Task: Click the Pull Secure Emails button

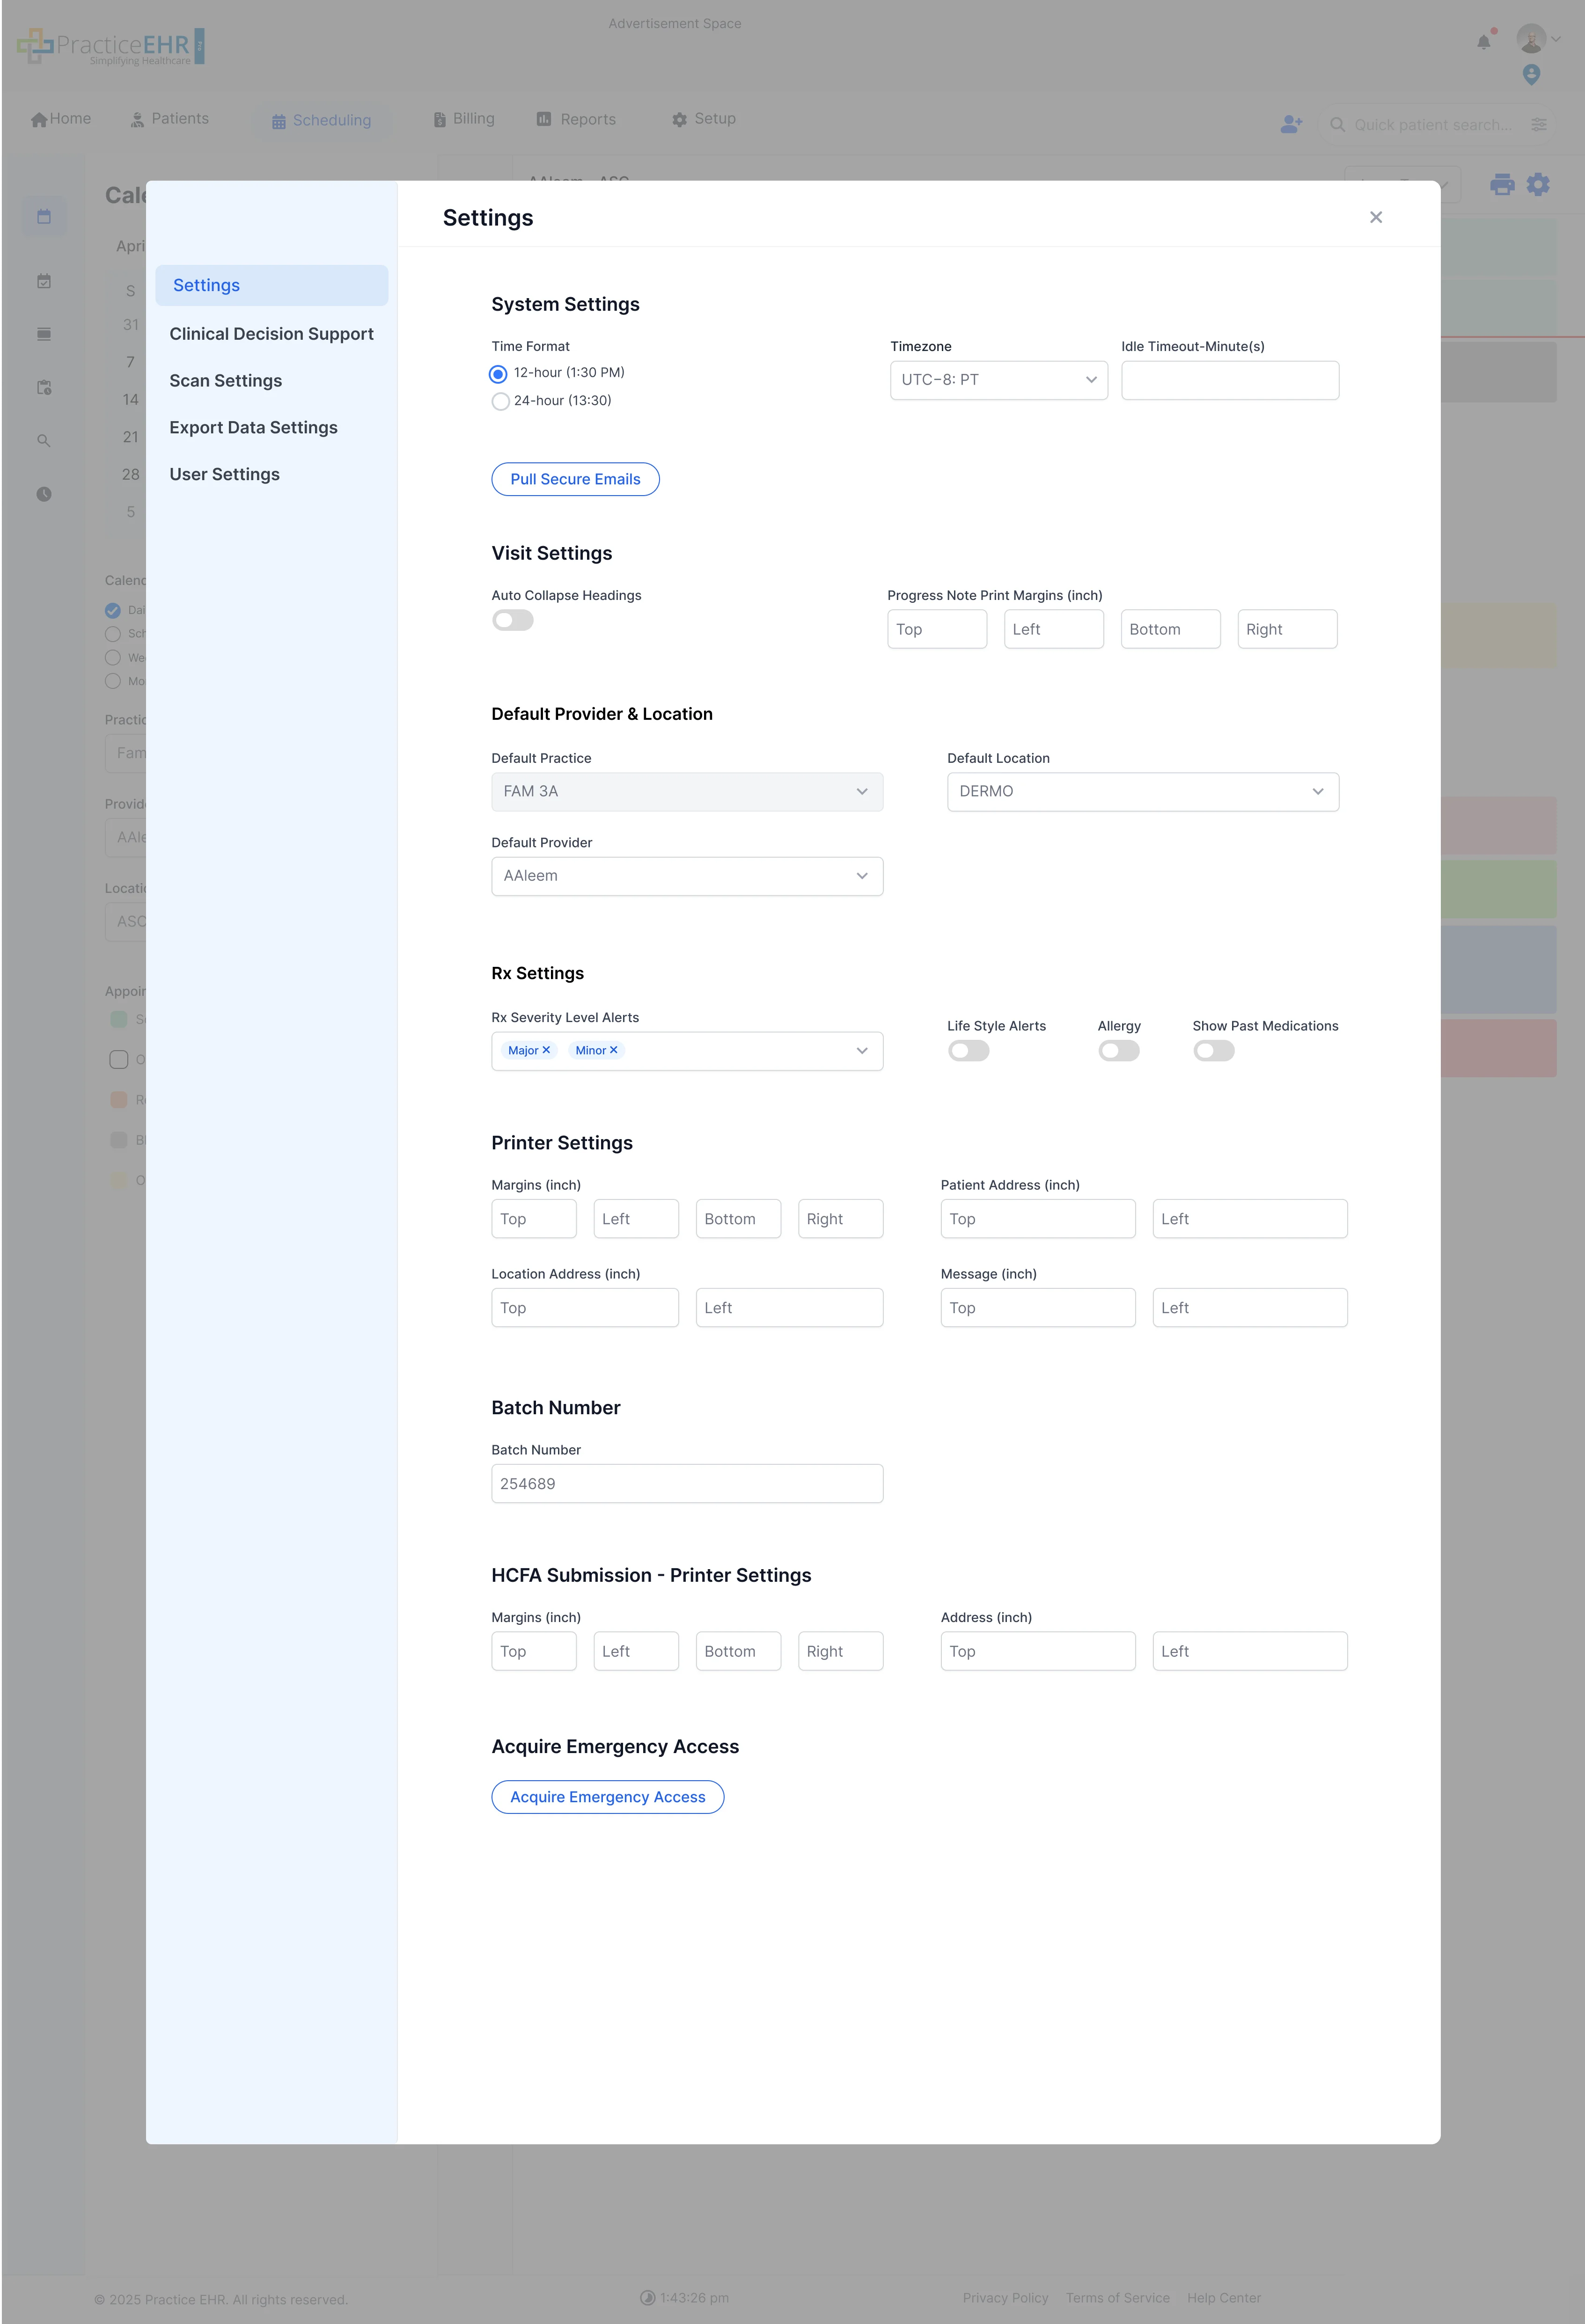Action: pyautogui.click(x=575, y=479)
